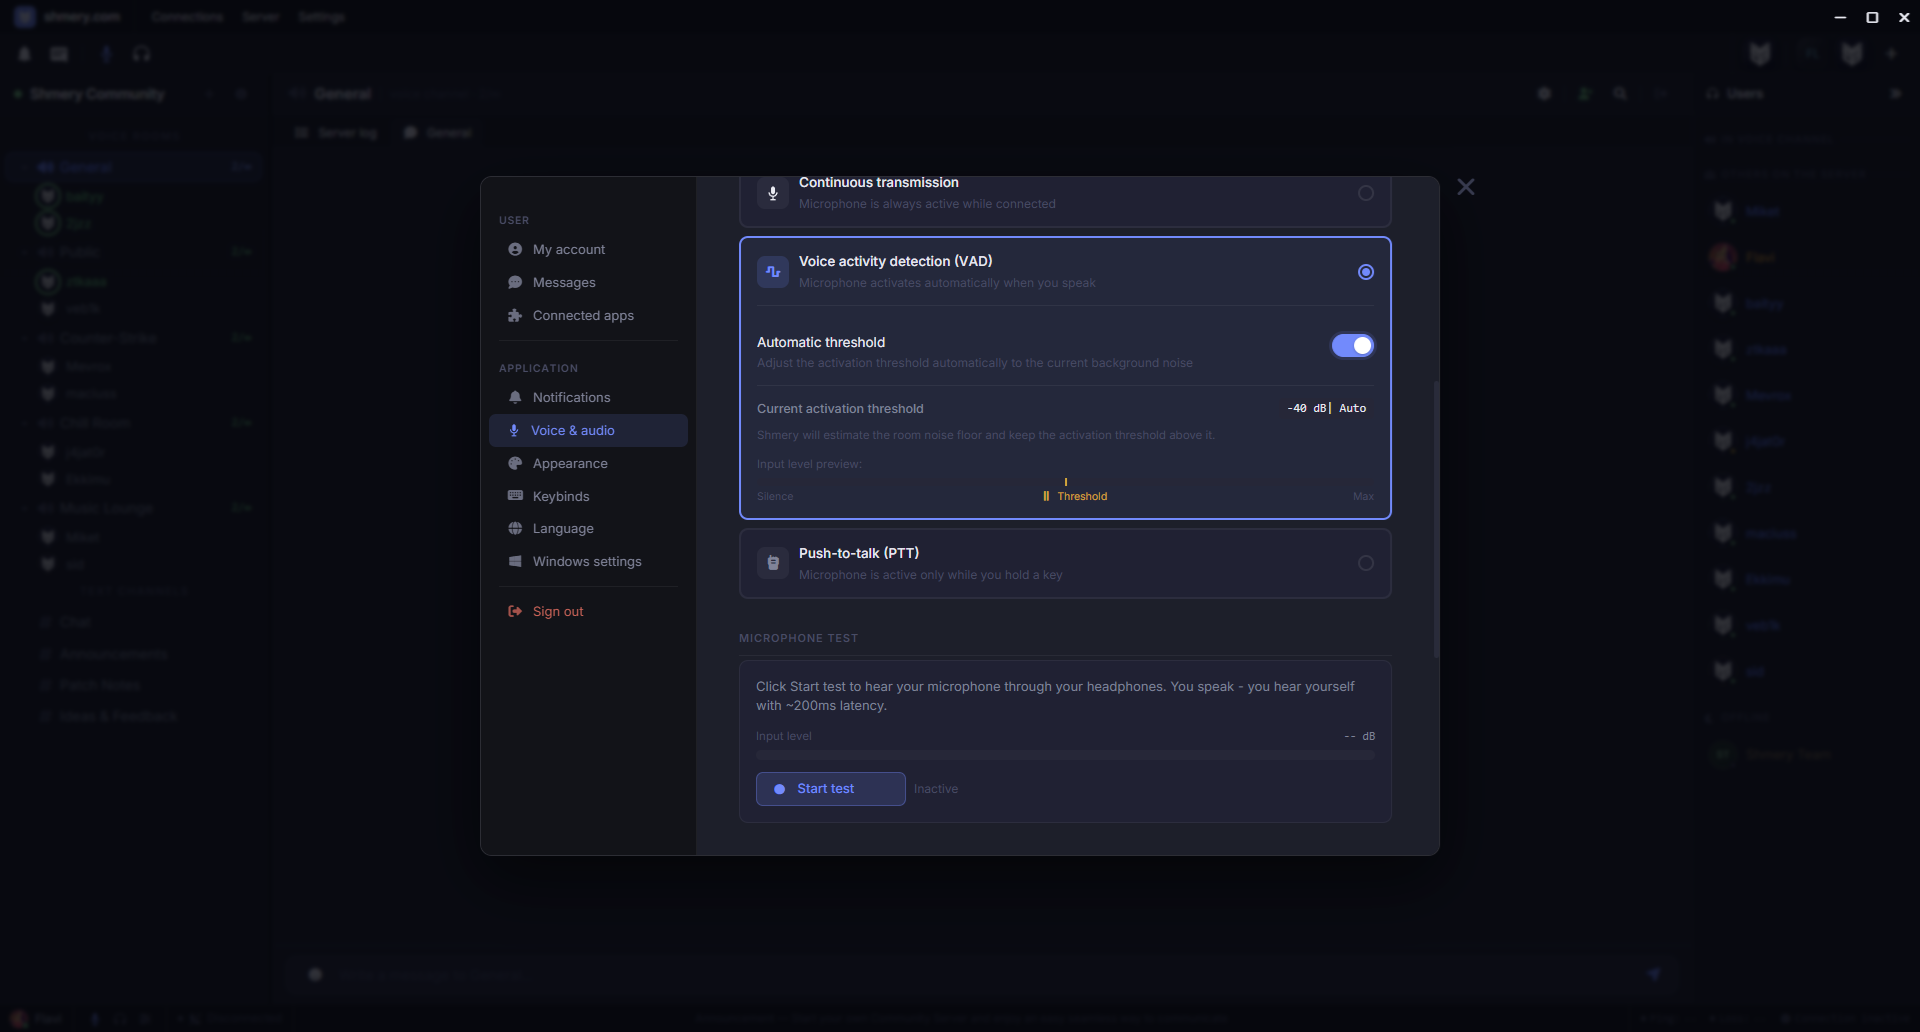Select Voice activity detection radio button

1366,272
